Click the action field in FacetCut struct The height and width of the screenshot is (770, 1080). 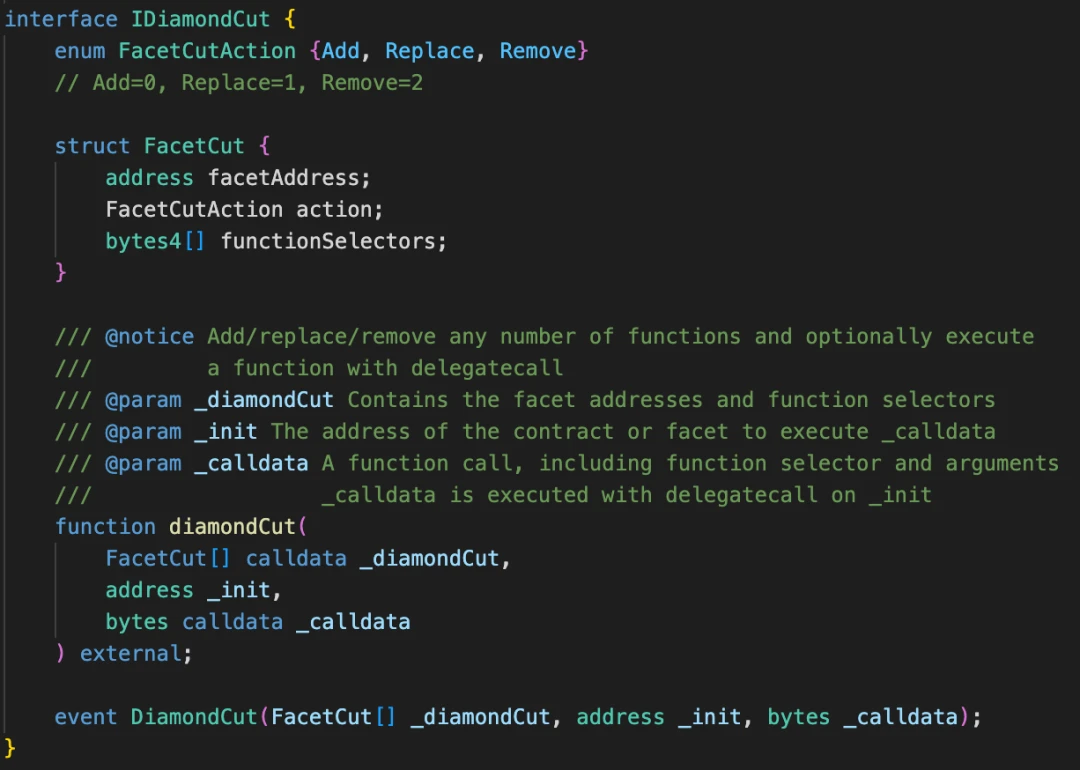click(x=340, y=210)
